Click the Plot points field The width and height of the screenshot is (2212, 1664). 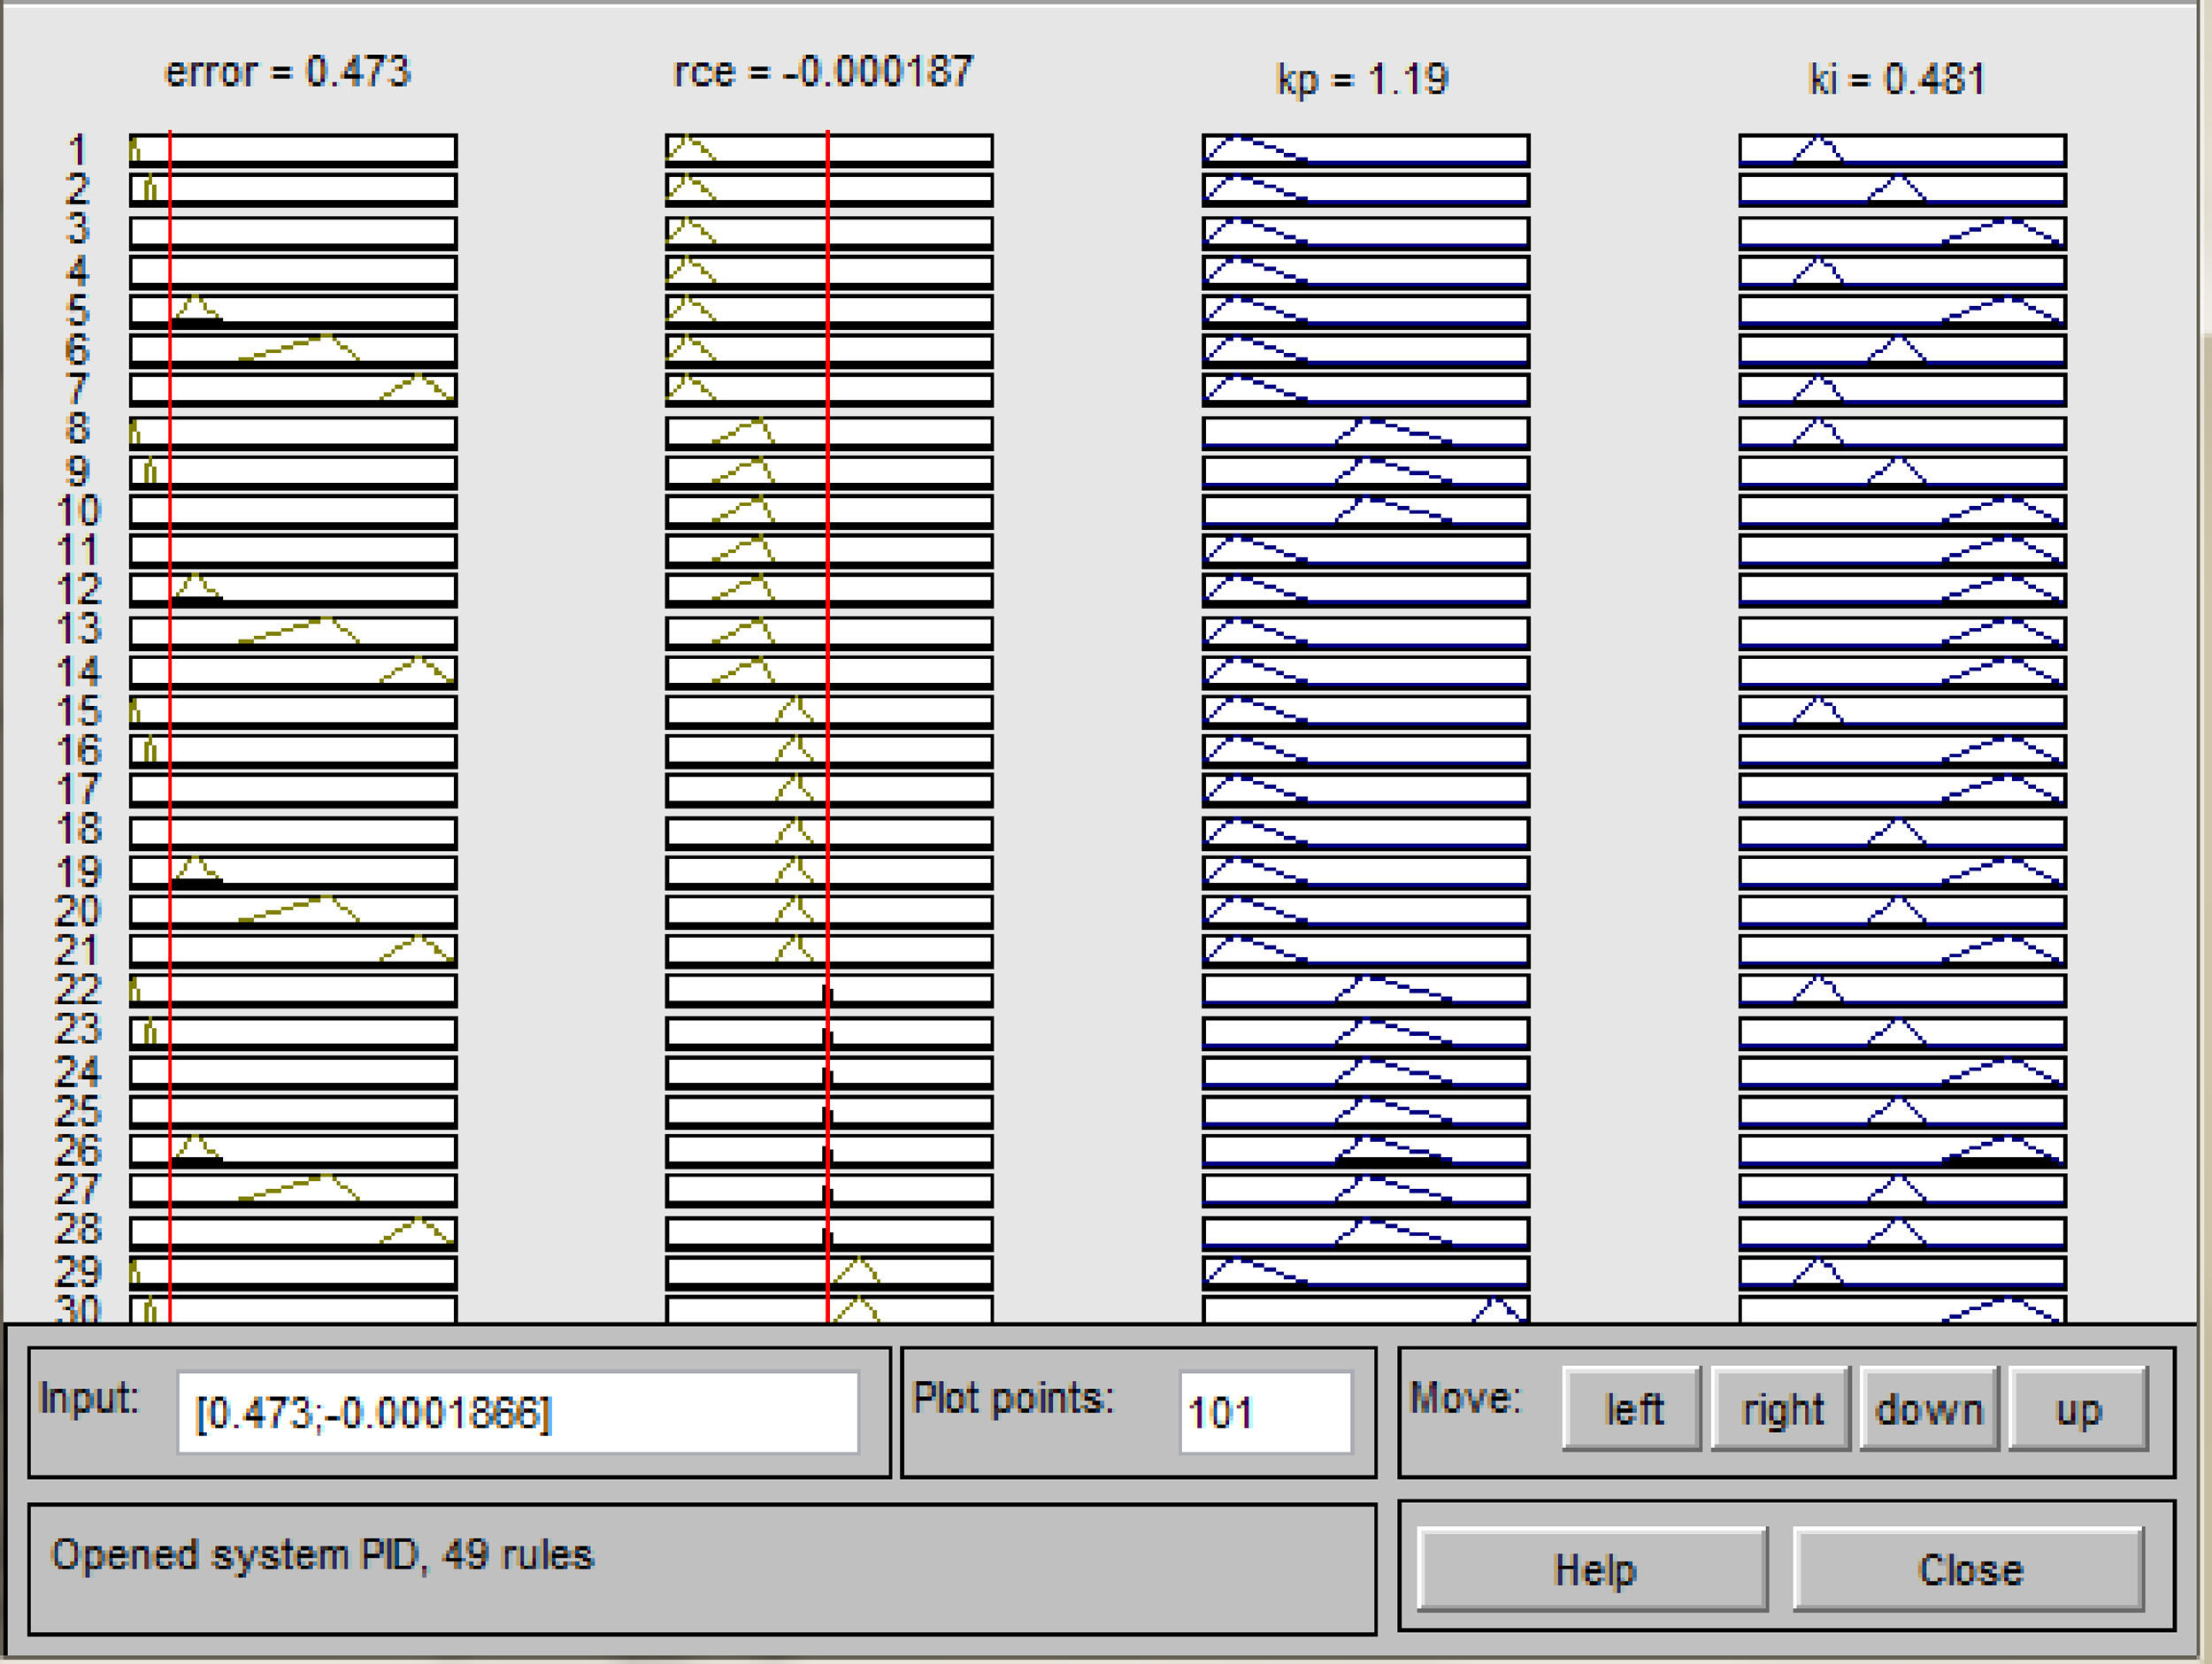[1264, 1412]
